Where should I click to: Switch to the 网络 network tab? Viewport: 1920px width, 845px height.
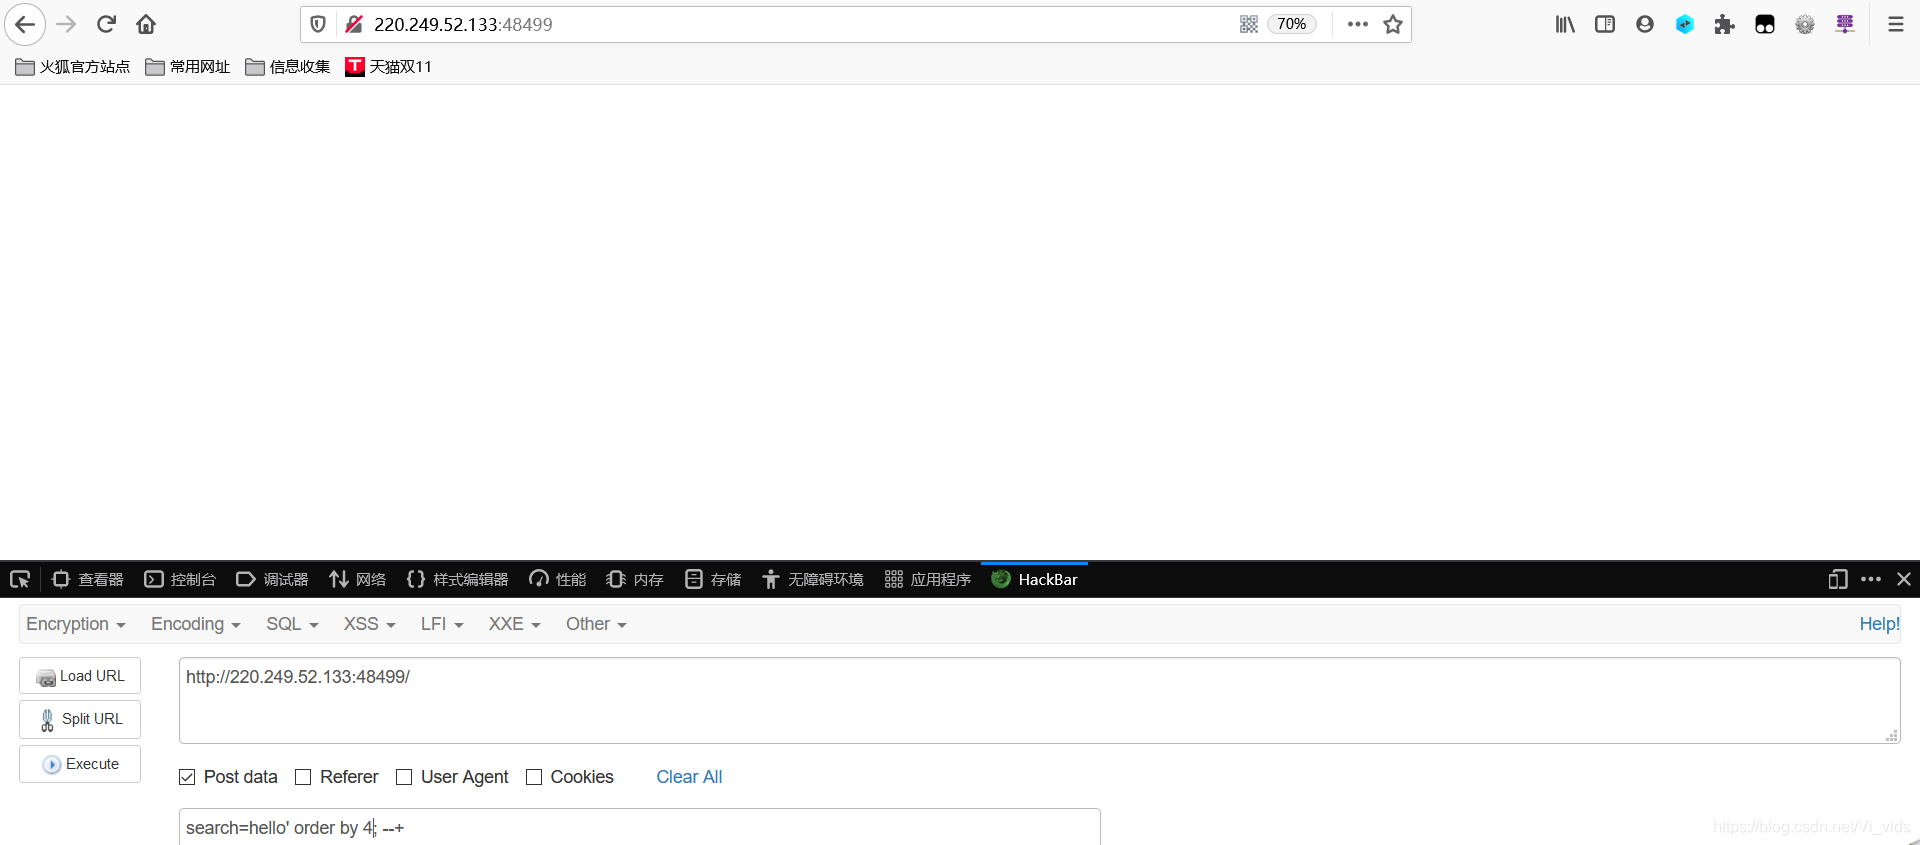(357, 579)
